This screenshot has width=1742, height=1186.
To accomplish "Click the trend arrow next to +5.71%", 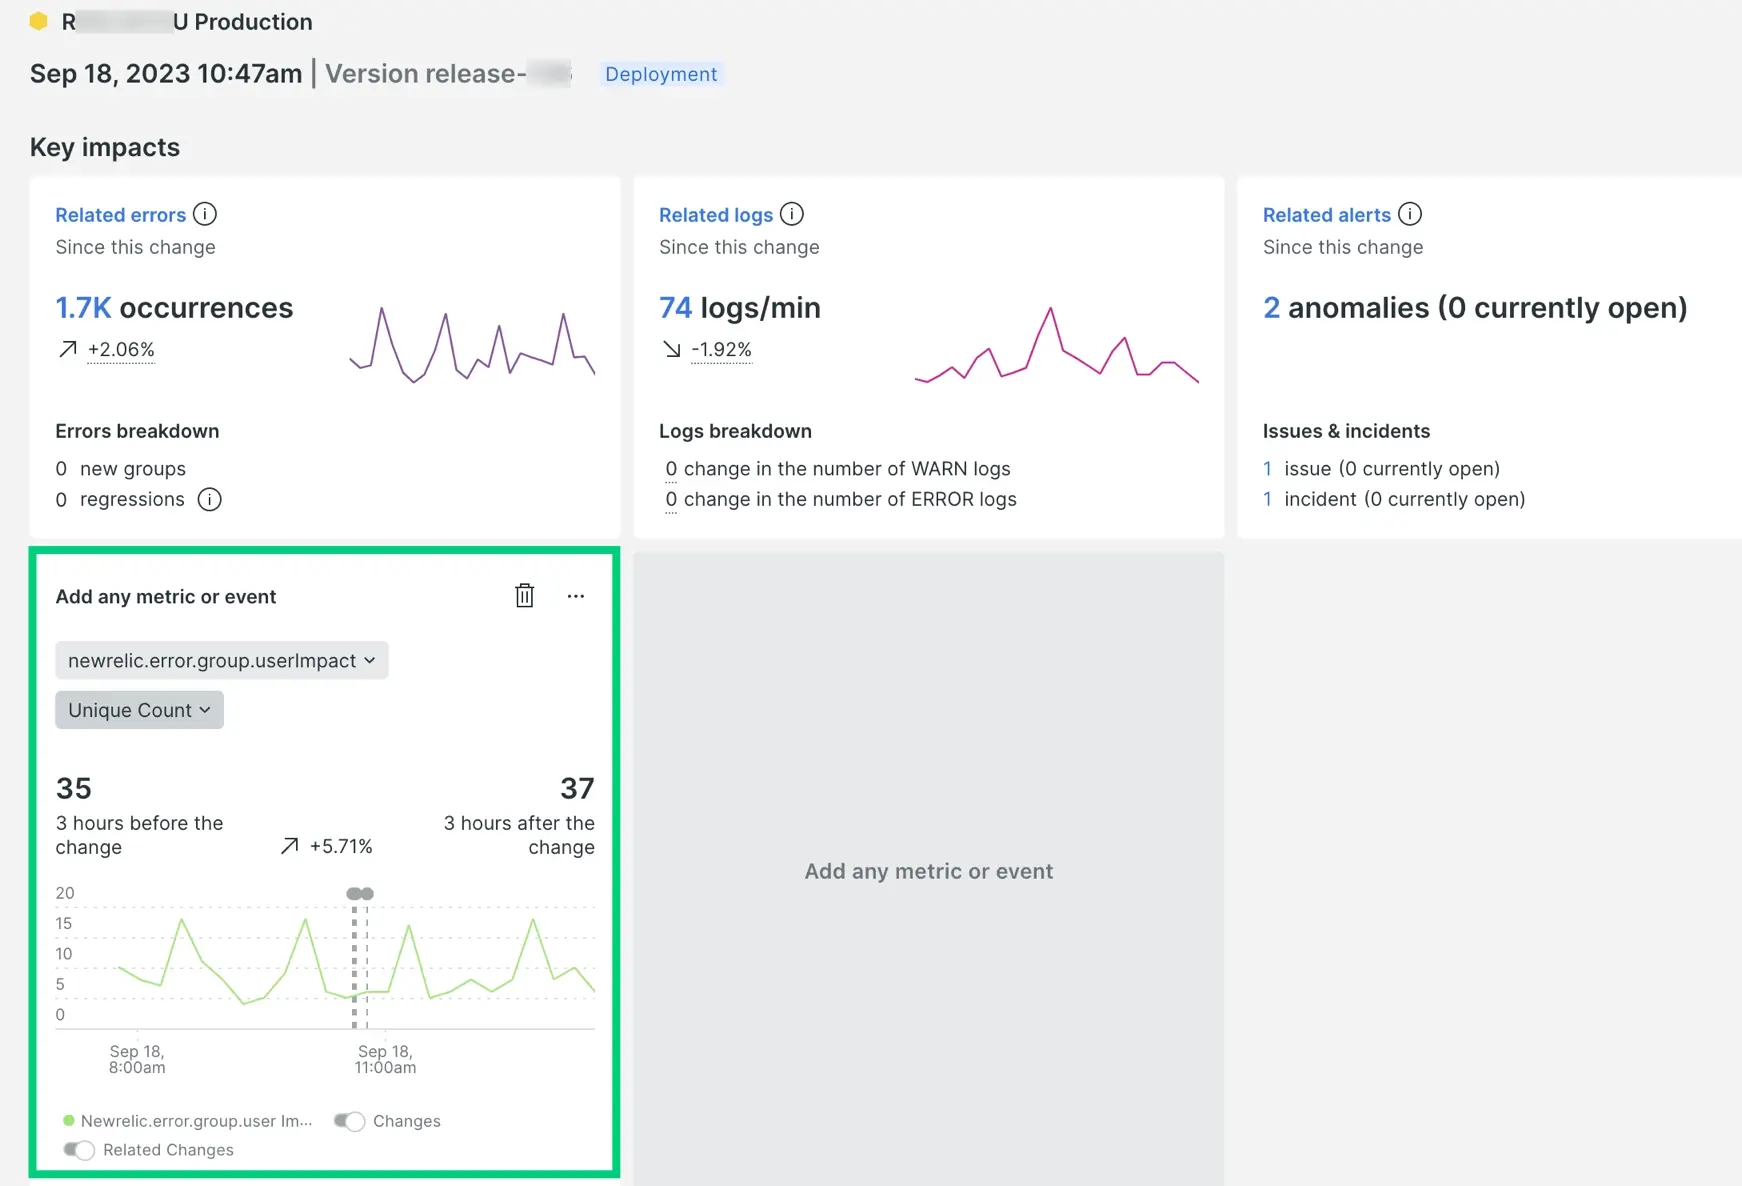I will click(290, 846).
